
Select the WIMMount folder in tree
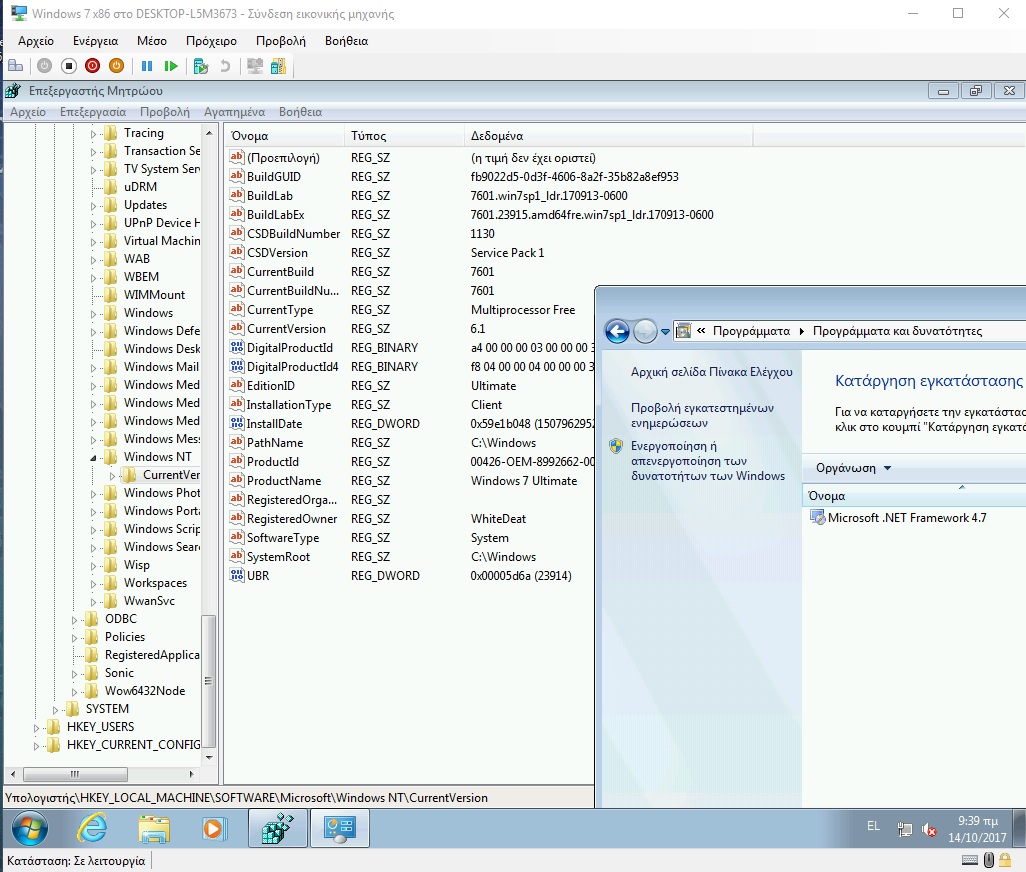tap(154, 294)
